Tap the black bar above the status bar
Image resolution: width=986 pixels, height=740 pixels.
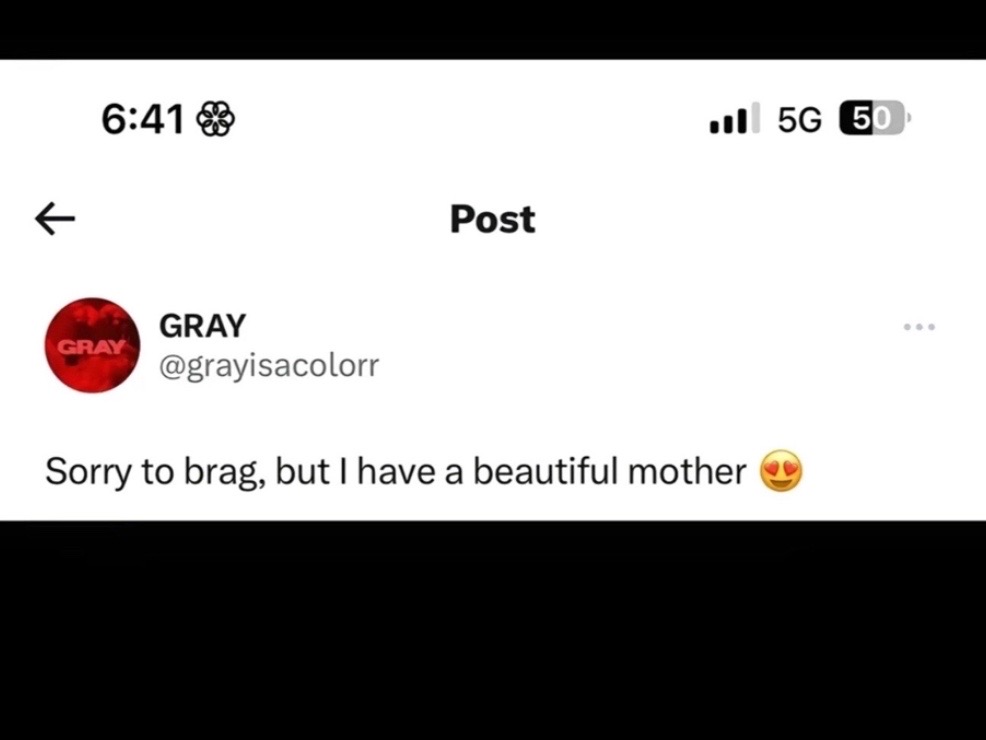pos(493,28)
